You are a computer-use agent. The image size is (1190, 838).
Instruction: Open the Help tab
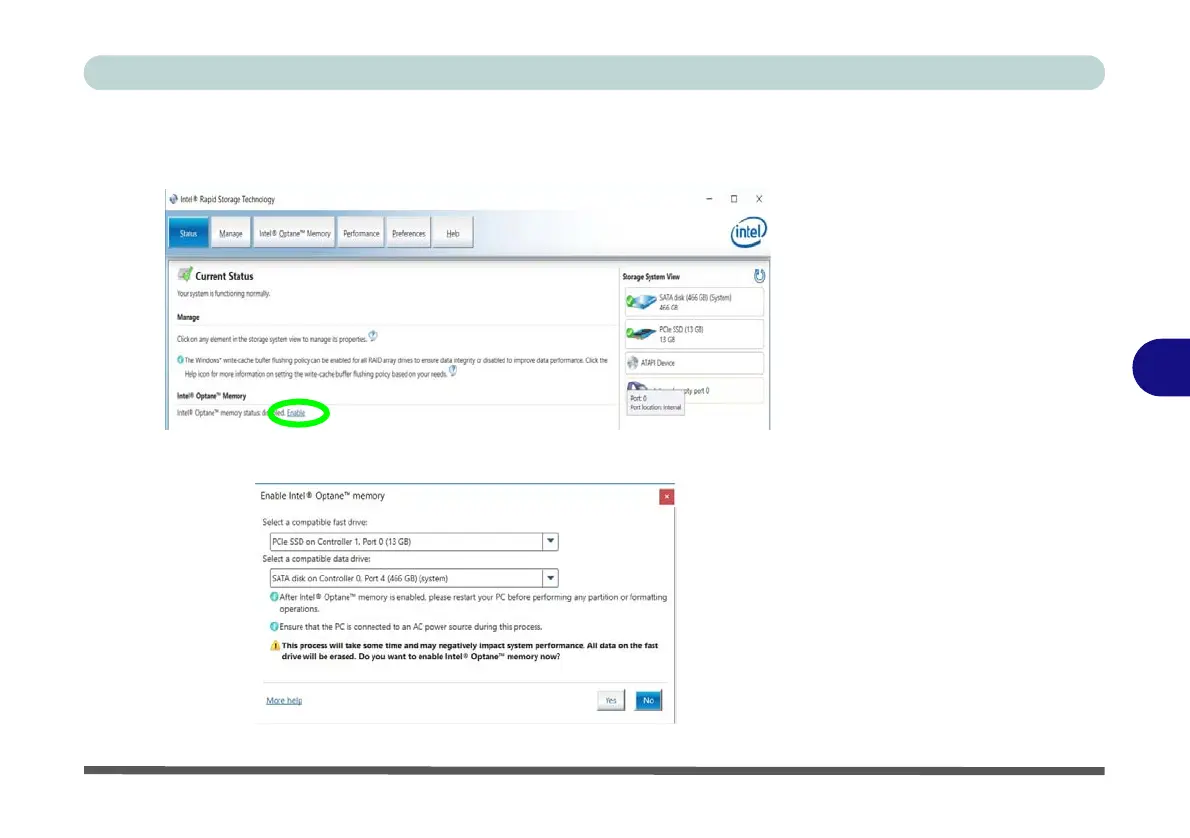pos(453,233)
